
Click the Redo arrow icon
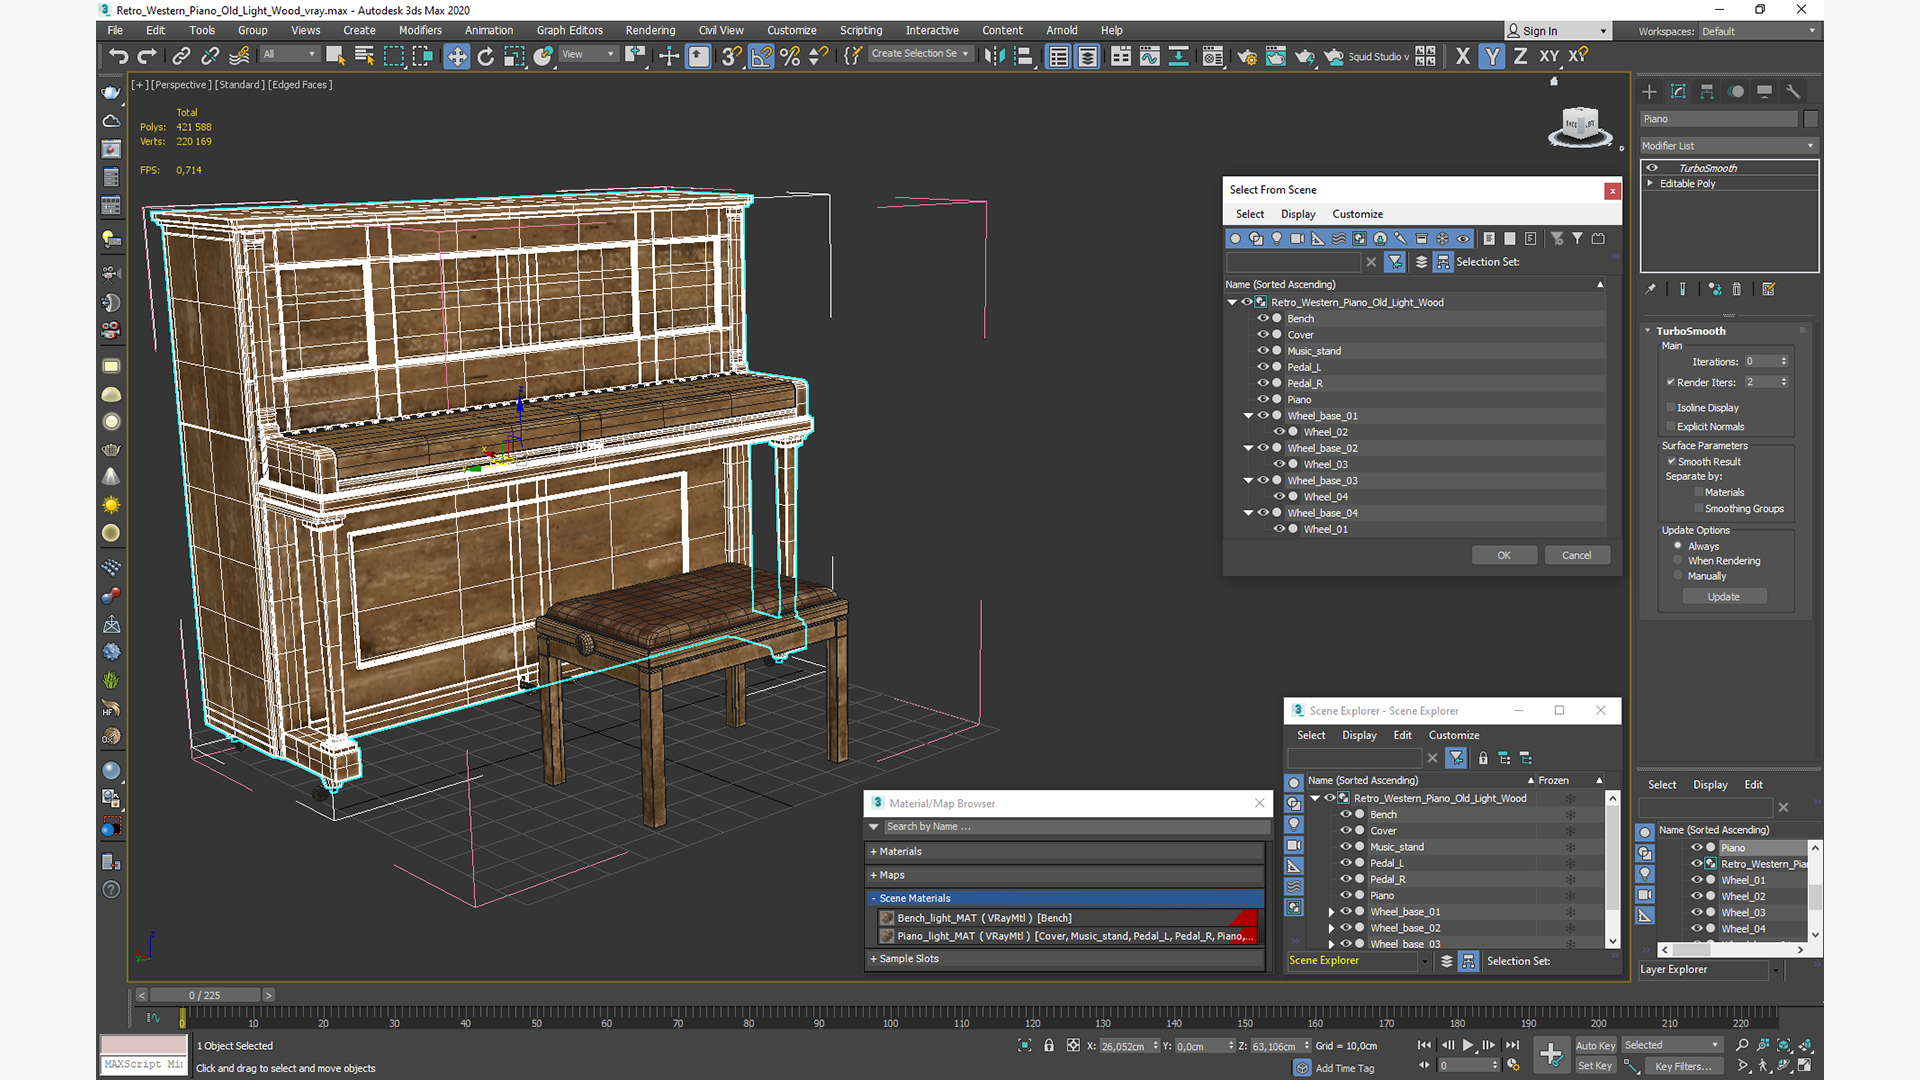147,56
